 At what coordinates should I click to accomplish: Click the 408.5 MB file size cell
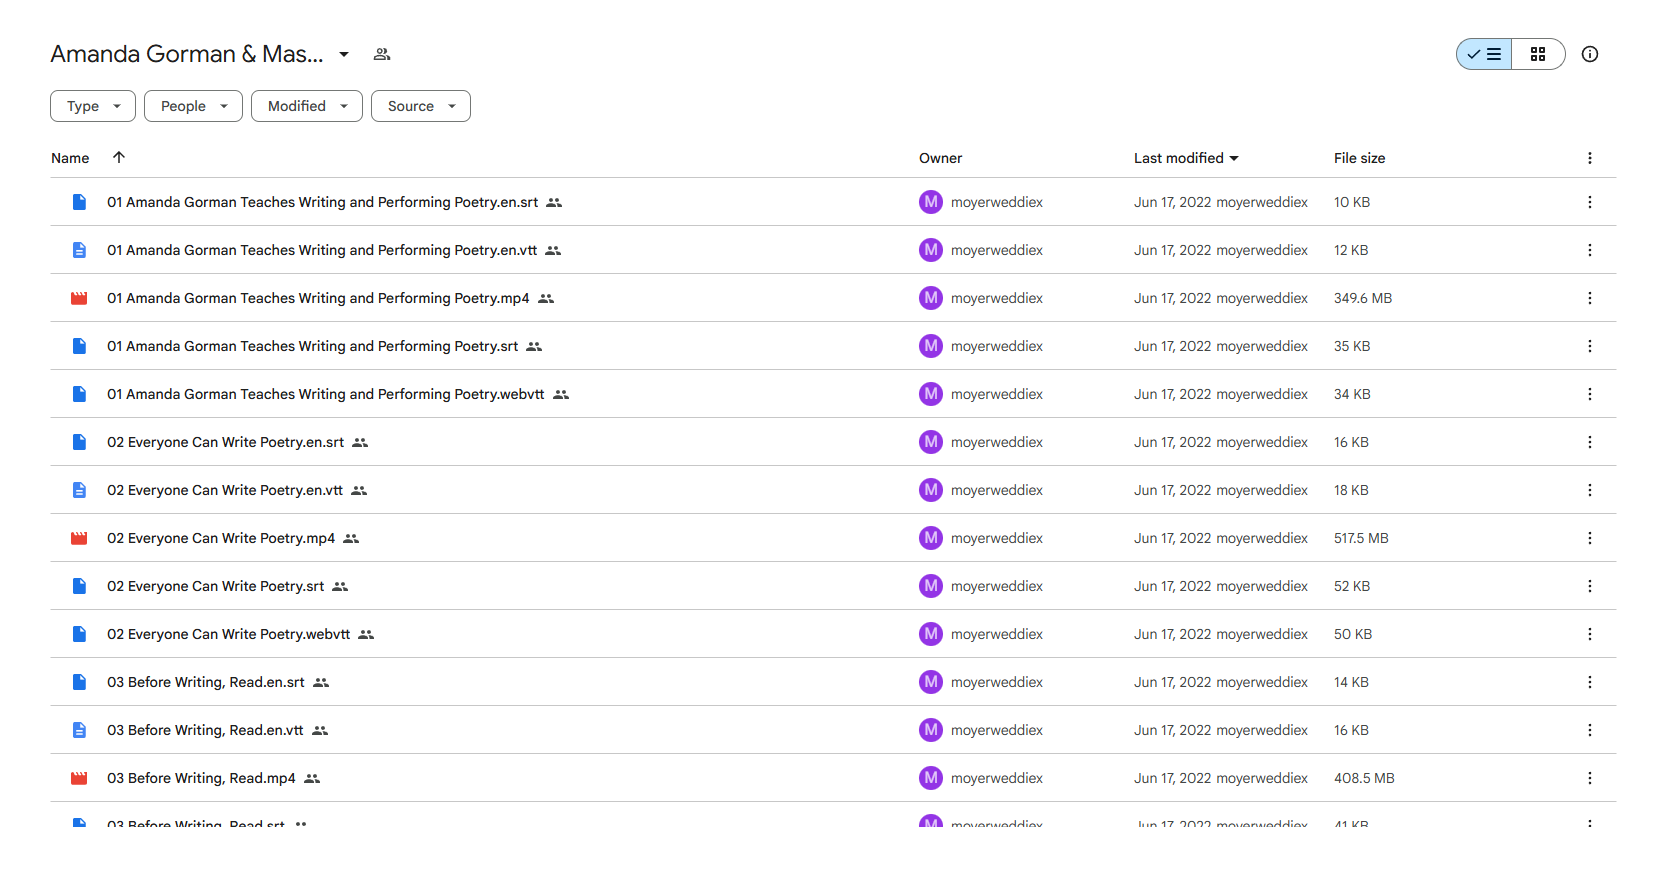click(x=1364, y=778)
